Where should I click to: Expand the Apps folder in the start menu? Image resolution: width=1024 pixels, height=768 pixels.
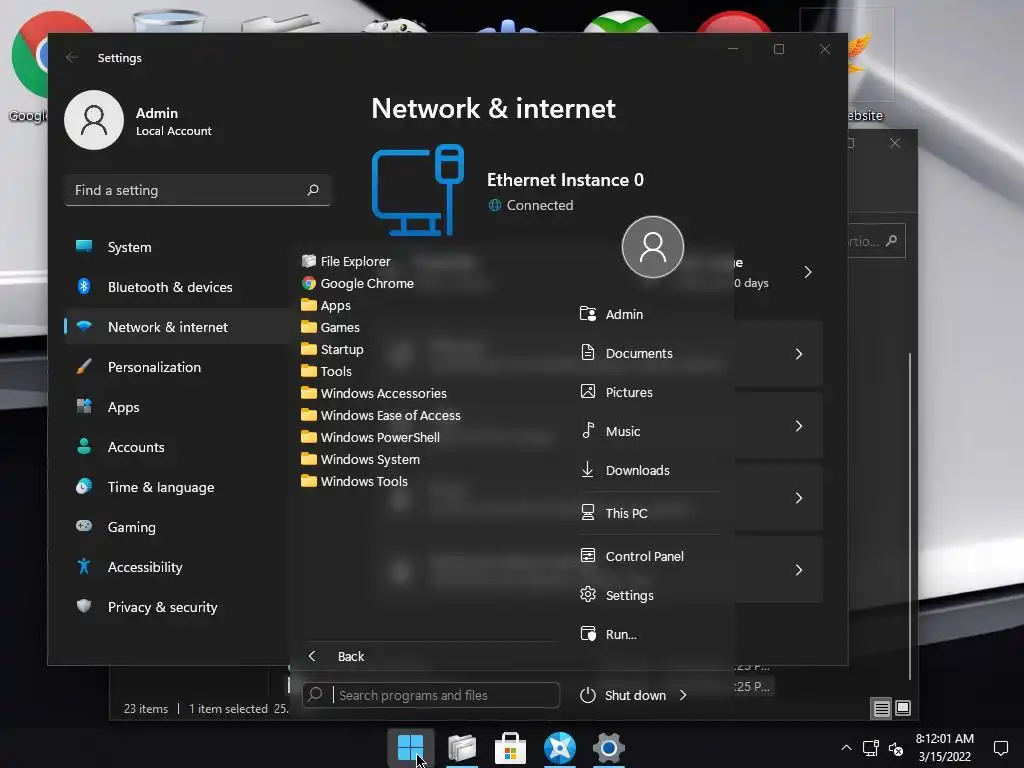[326, 305]
